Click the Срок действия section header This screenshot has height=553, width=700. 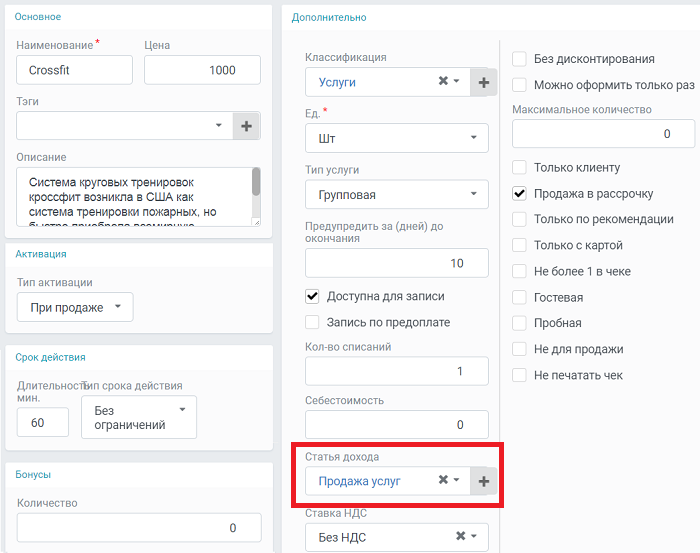coord(50,357)
